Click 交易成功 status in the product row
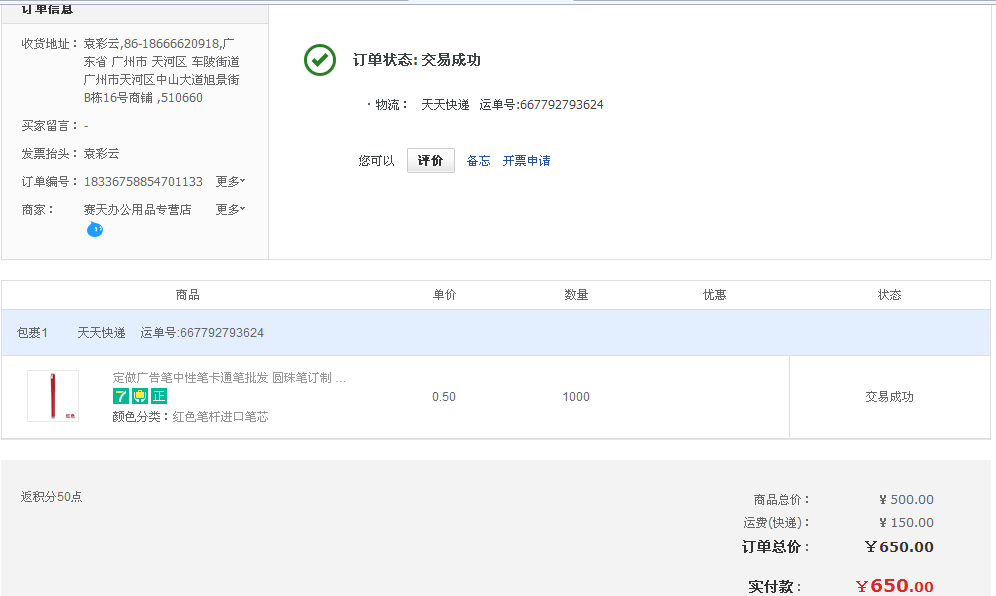Screen dimensions: 996x596 889,397
